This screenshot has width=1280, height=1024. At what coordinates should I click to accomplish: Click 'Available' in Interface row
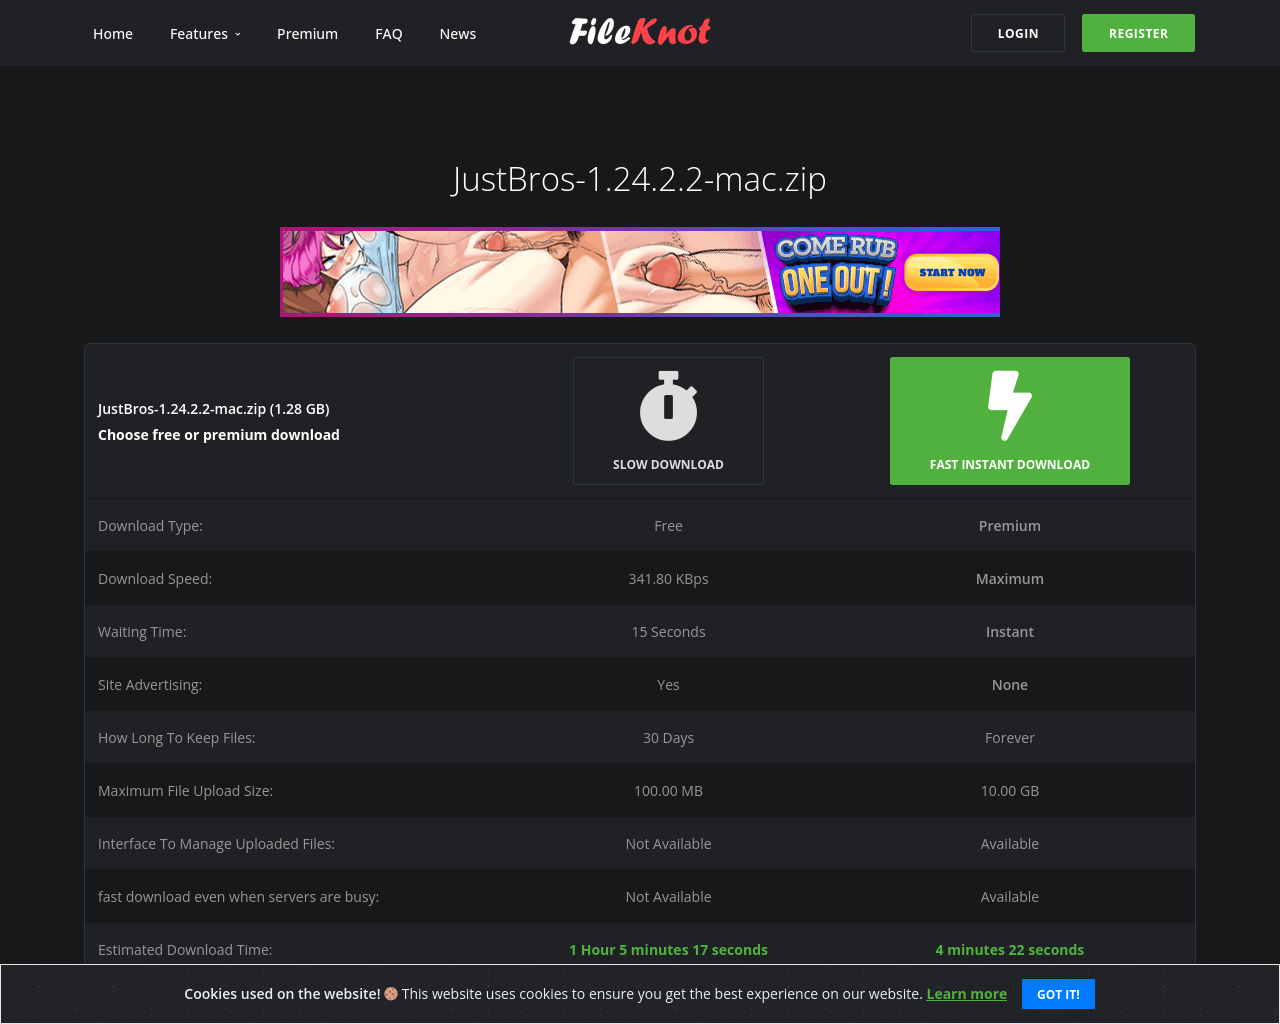pos(1010,844)
